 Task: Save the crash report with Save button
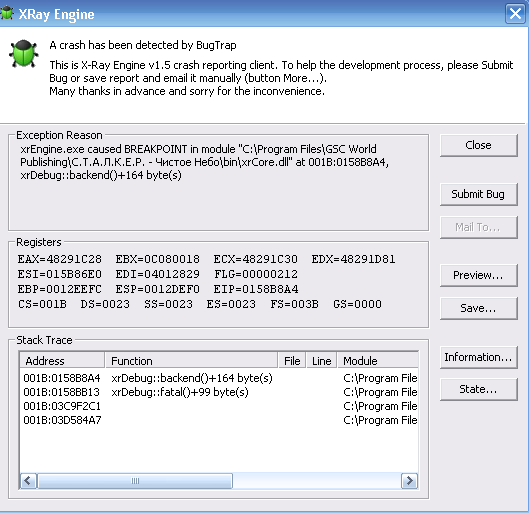pyautogui.click(x=478, y=308)
